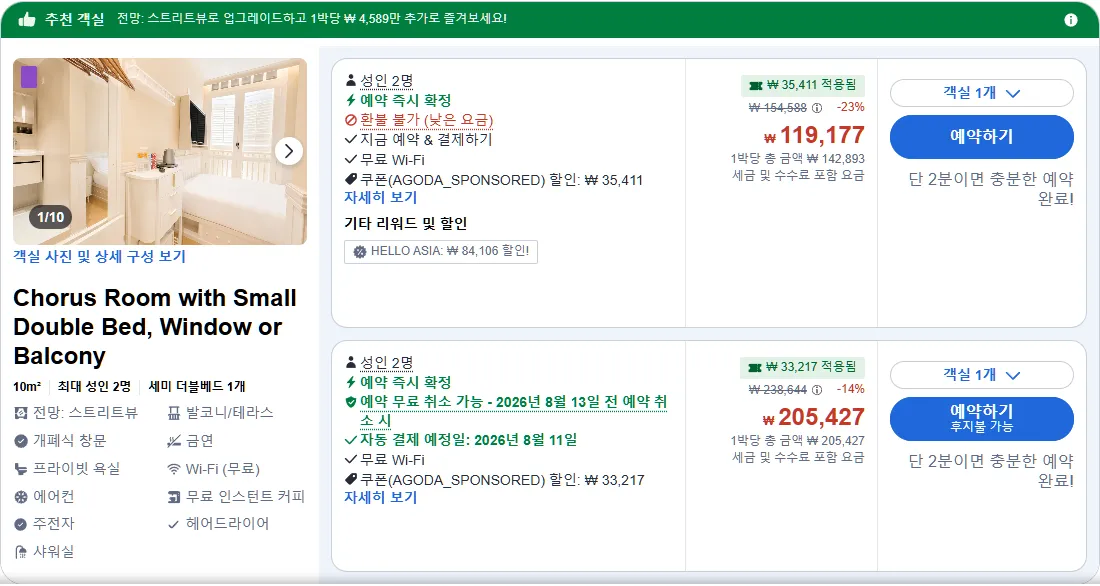This screenshot has width=1100, height=586.
Task: Click the '세미 더블베드 1개' text
Action: point(197,387)
